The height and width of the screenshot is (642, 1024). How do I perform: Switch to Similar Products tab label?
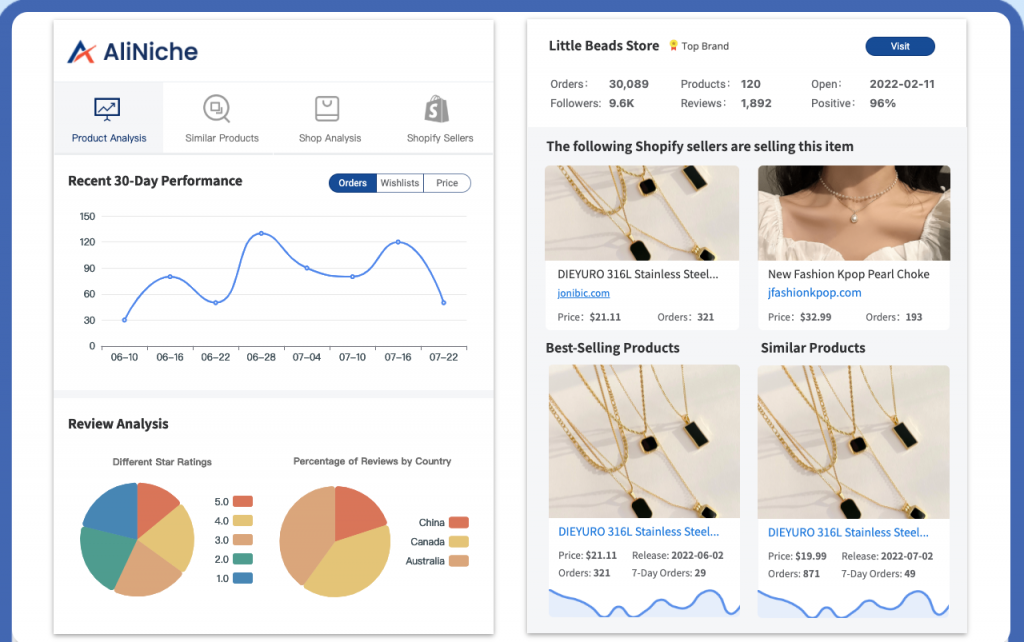click(222, 138)
